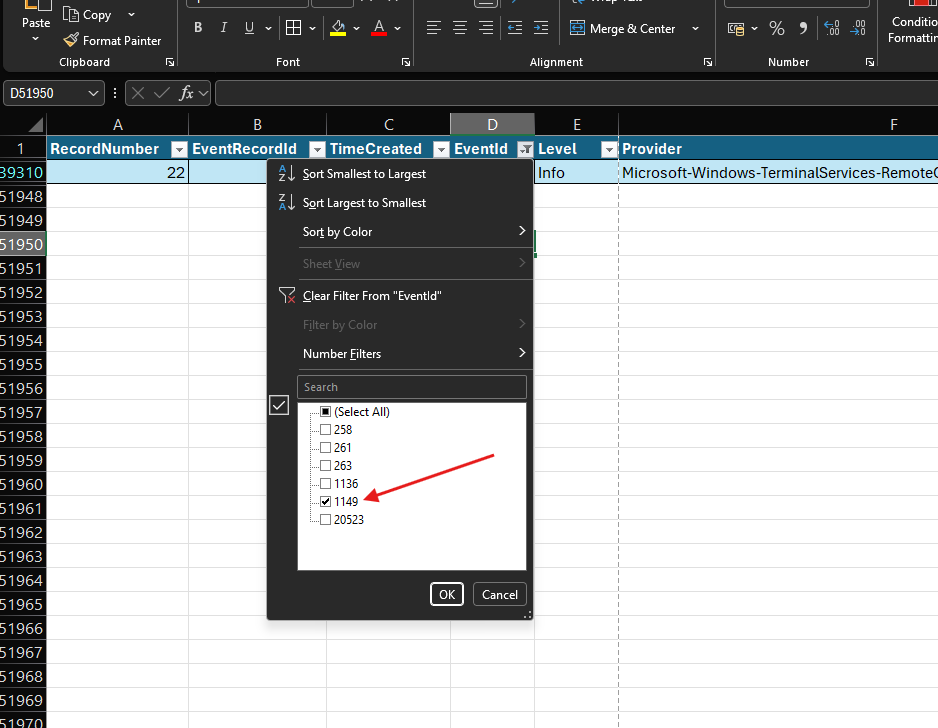Activate the Format Painter brush
The width and height of the screenshot is (938, 728).
(71, 40)
